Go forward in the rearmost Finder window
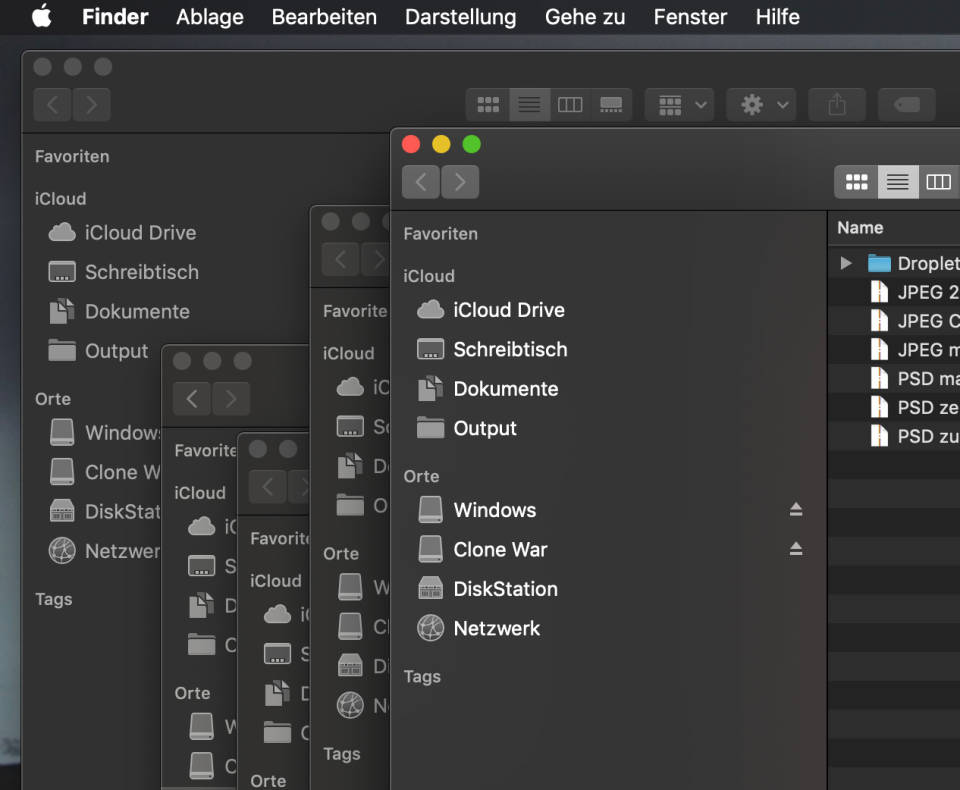 [x=91, y=105]
